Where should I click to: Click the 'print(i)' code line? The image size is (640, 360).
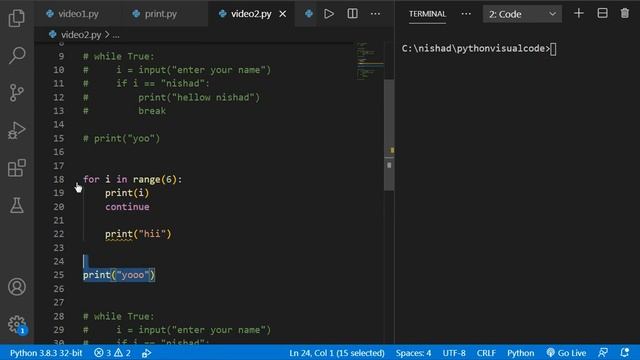pyautogui.click(x=127, y=193)
